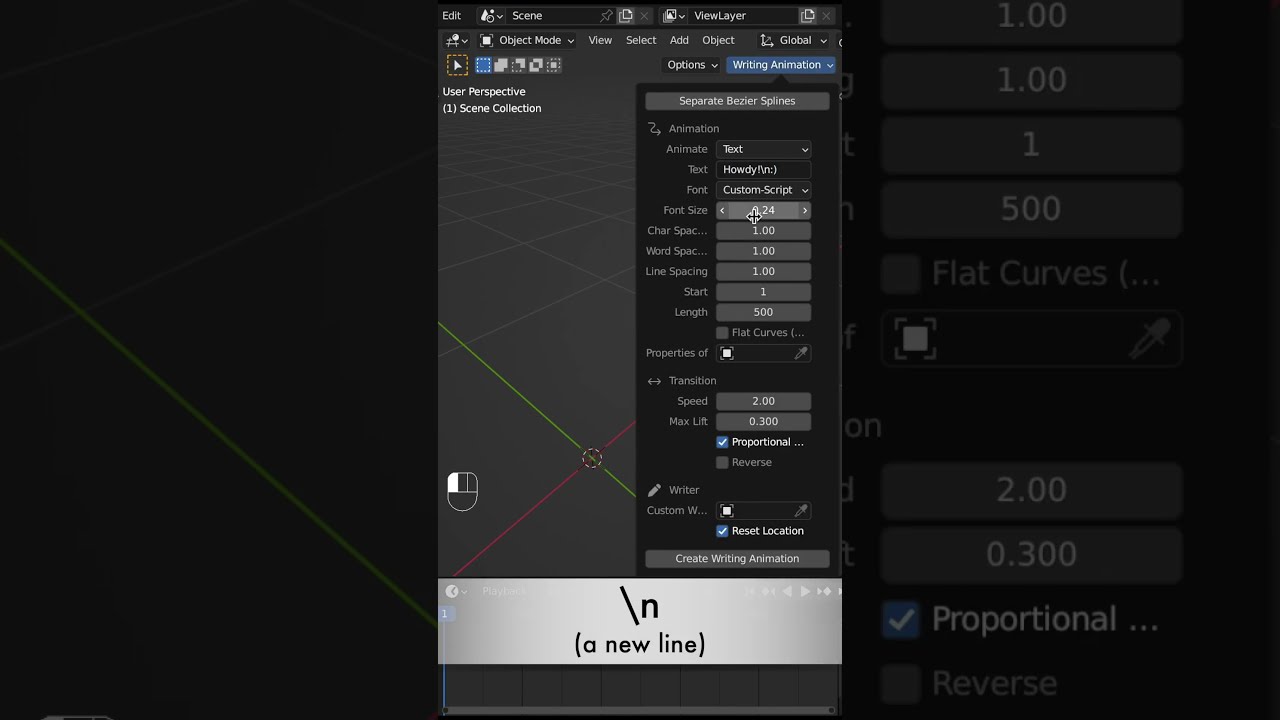Click the Max Lift field showing 0.300
This screenshot has height=720, width=1280.
point(763,422)
